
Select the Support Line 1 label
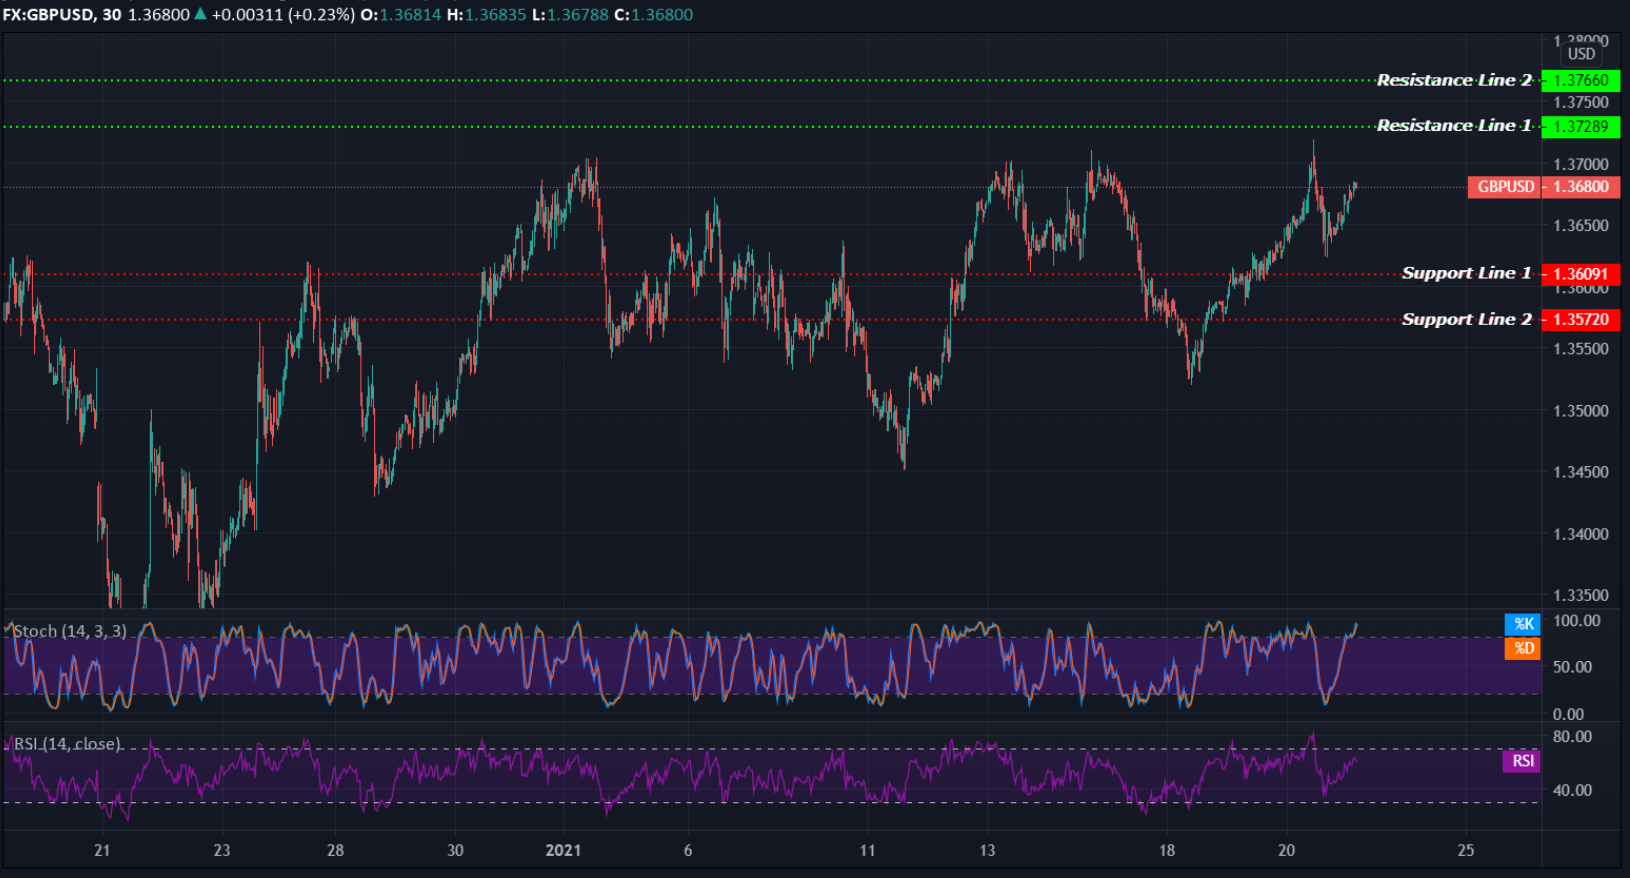coord(1466,273)
